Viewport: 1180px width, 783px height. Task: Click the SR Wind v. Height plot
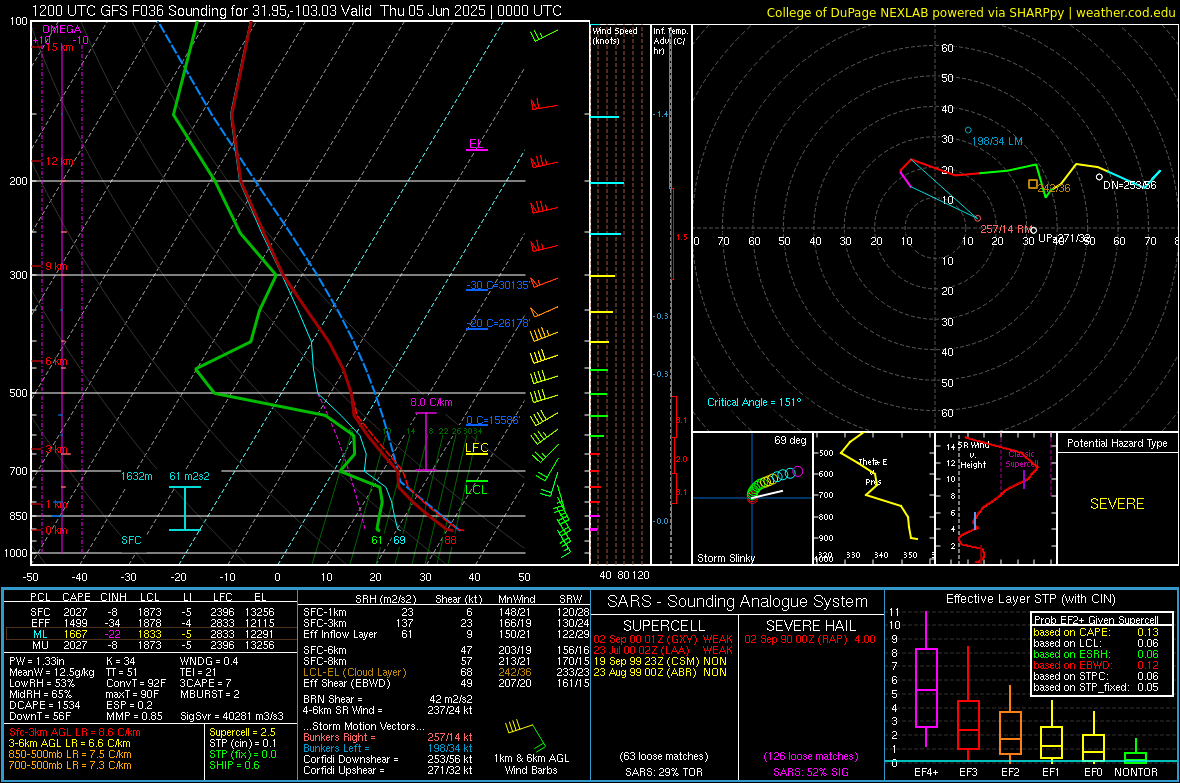point(995,498)
